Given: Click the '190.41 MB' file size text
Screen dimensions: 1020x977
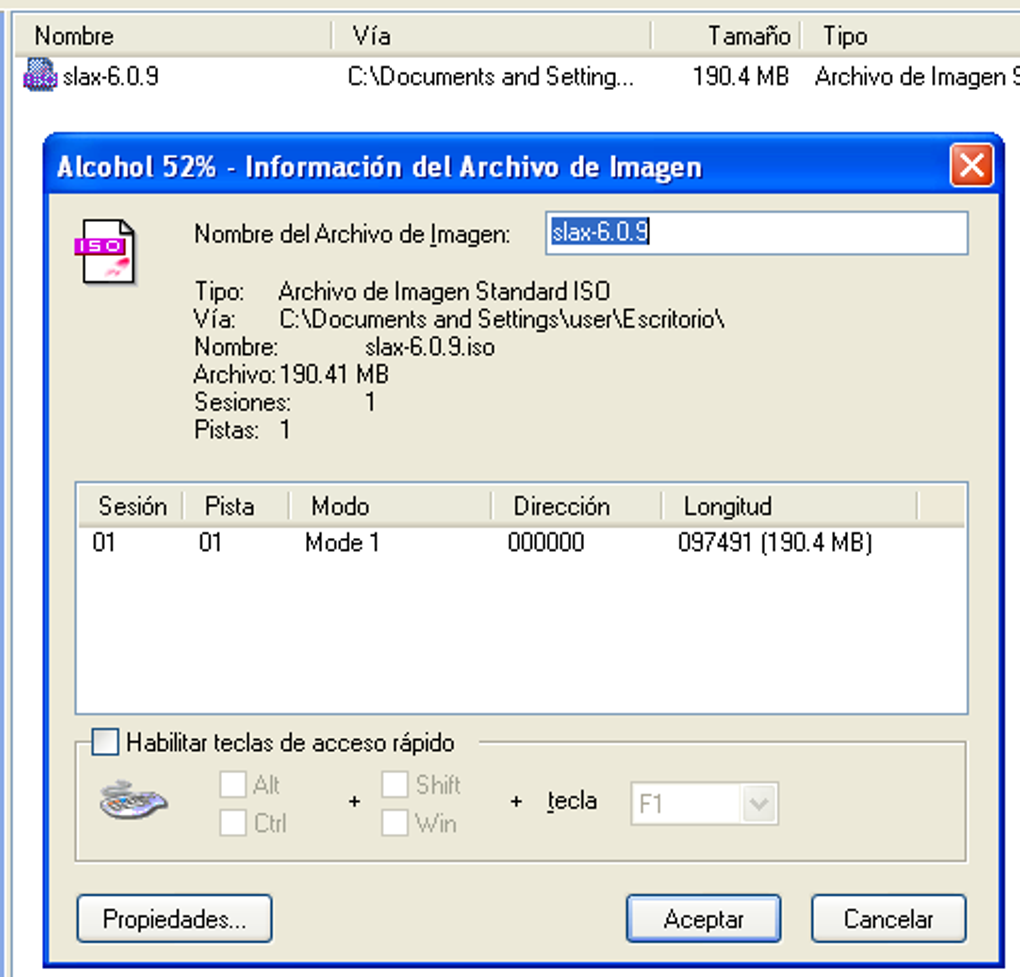Looking at the screenshot, I should point(334,374).
